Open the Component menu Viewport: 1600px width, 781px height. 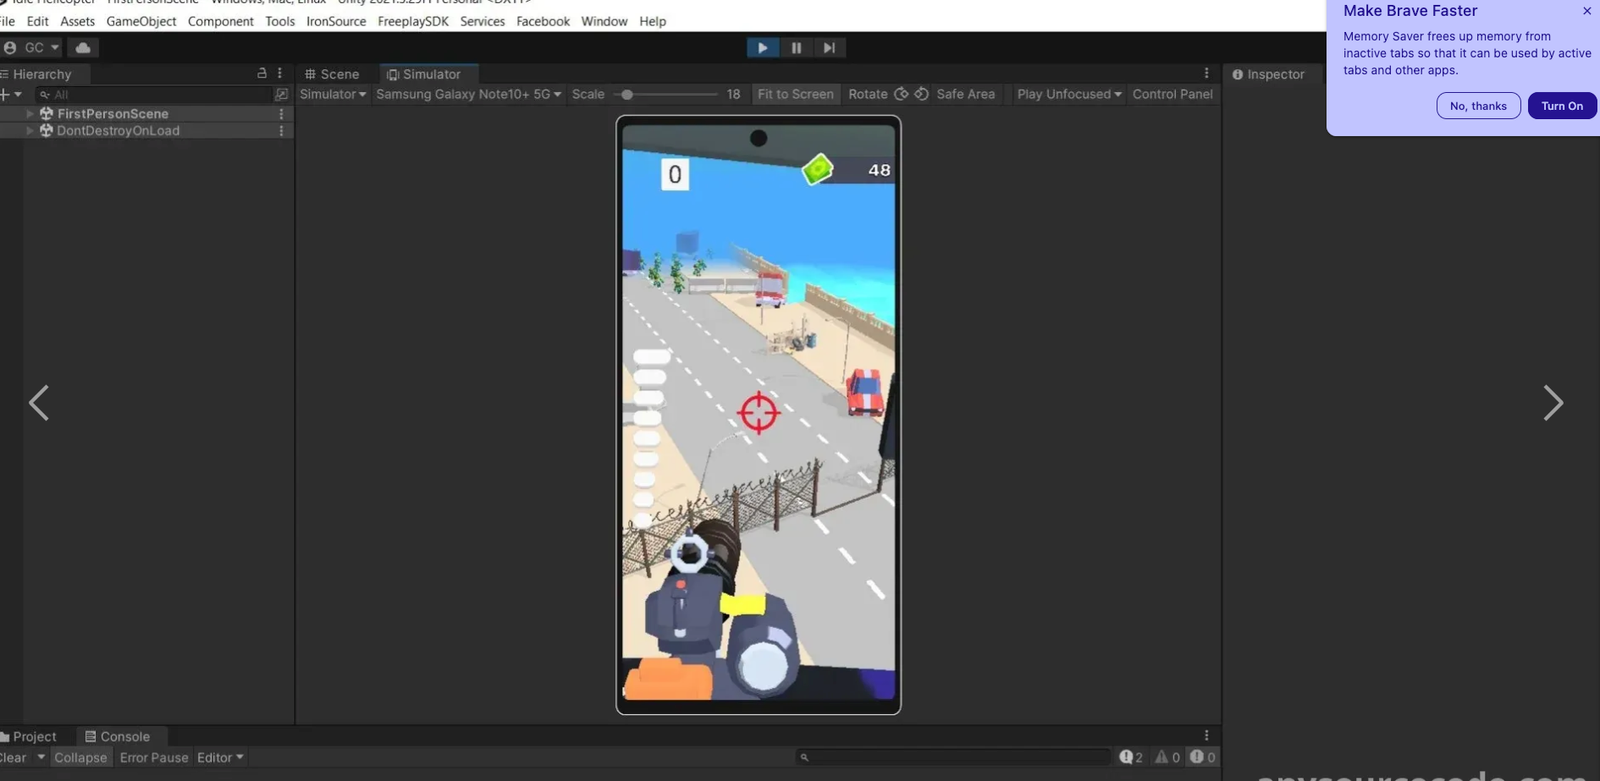(221, 21)
